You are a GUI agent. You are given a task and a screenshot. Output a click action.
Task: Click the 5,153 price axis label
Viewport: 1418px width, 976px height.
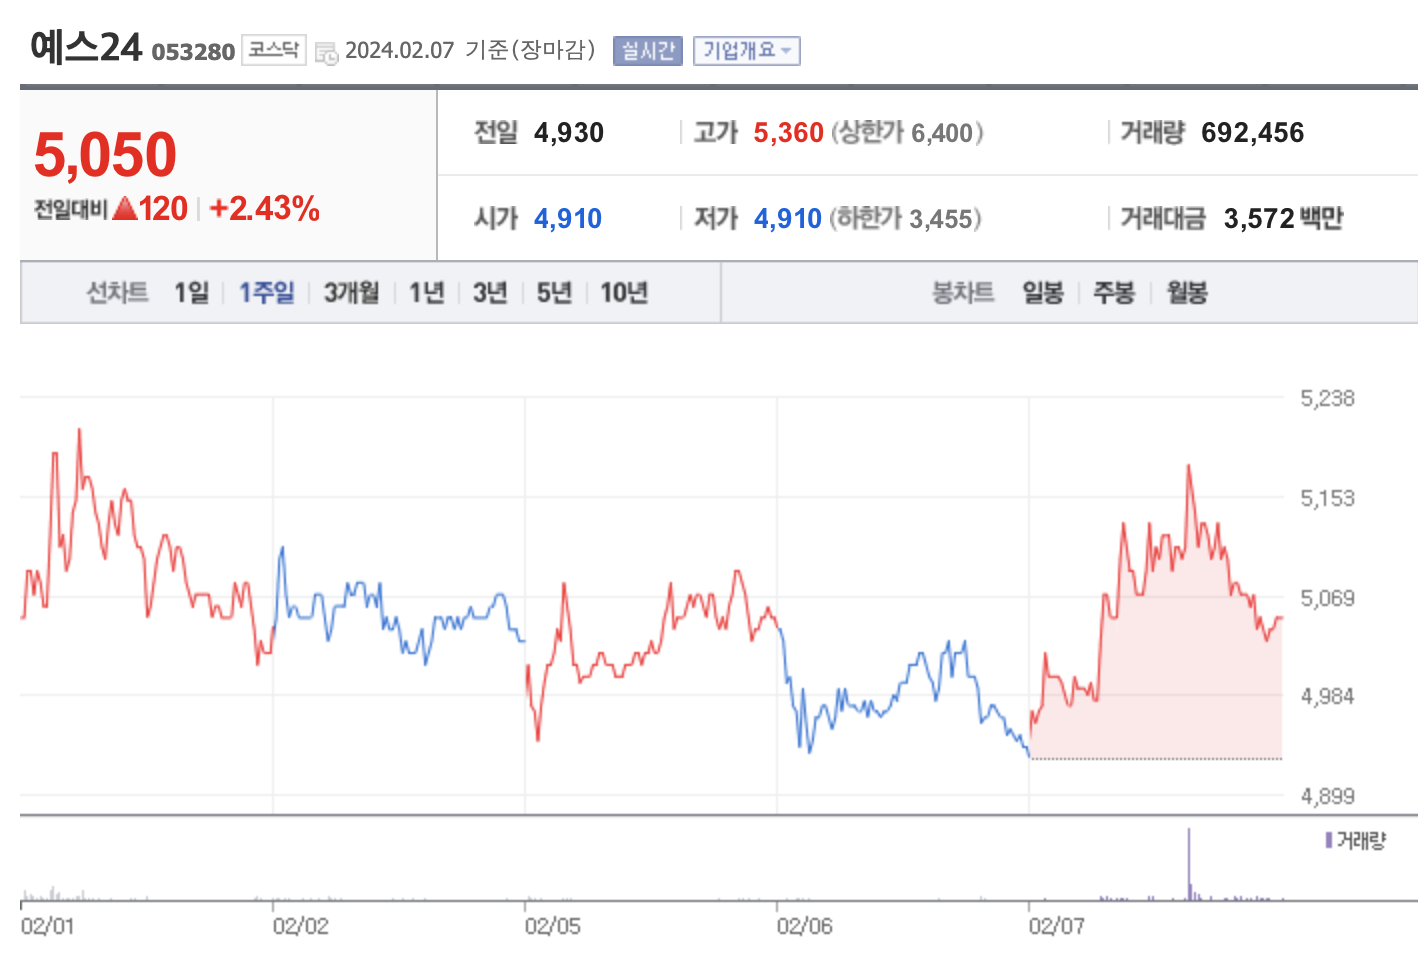pyautogui.click(x=1327, y=498)
